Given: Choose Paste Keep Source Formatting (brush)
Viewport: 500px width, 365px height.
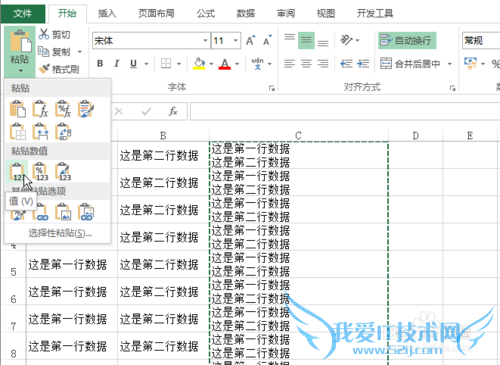Looking at the screenshot, I should pyautogui.click(x=86, y=109).
